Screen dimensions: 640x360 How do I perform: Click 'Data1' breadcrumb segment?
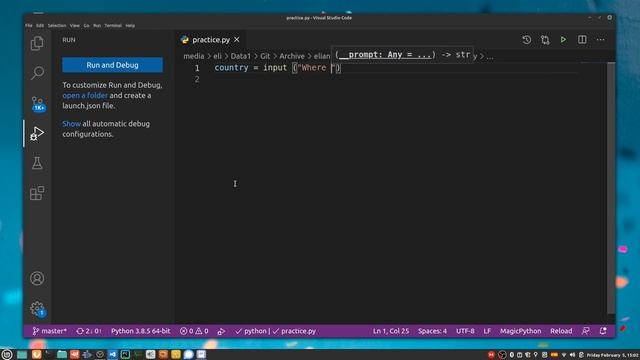(241, 56)
